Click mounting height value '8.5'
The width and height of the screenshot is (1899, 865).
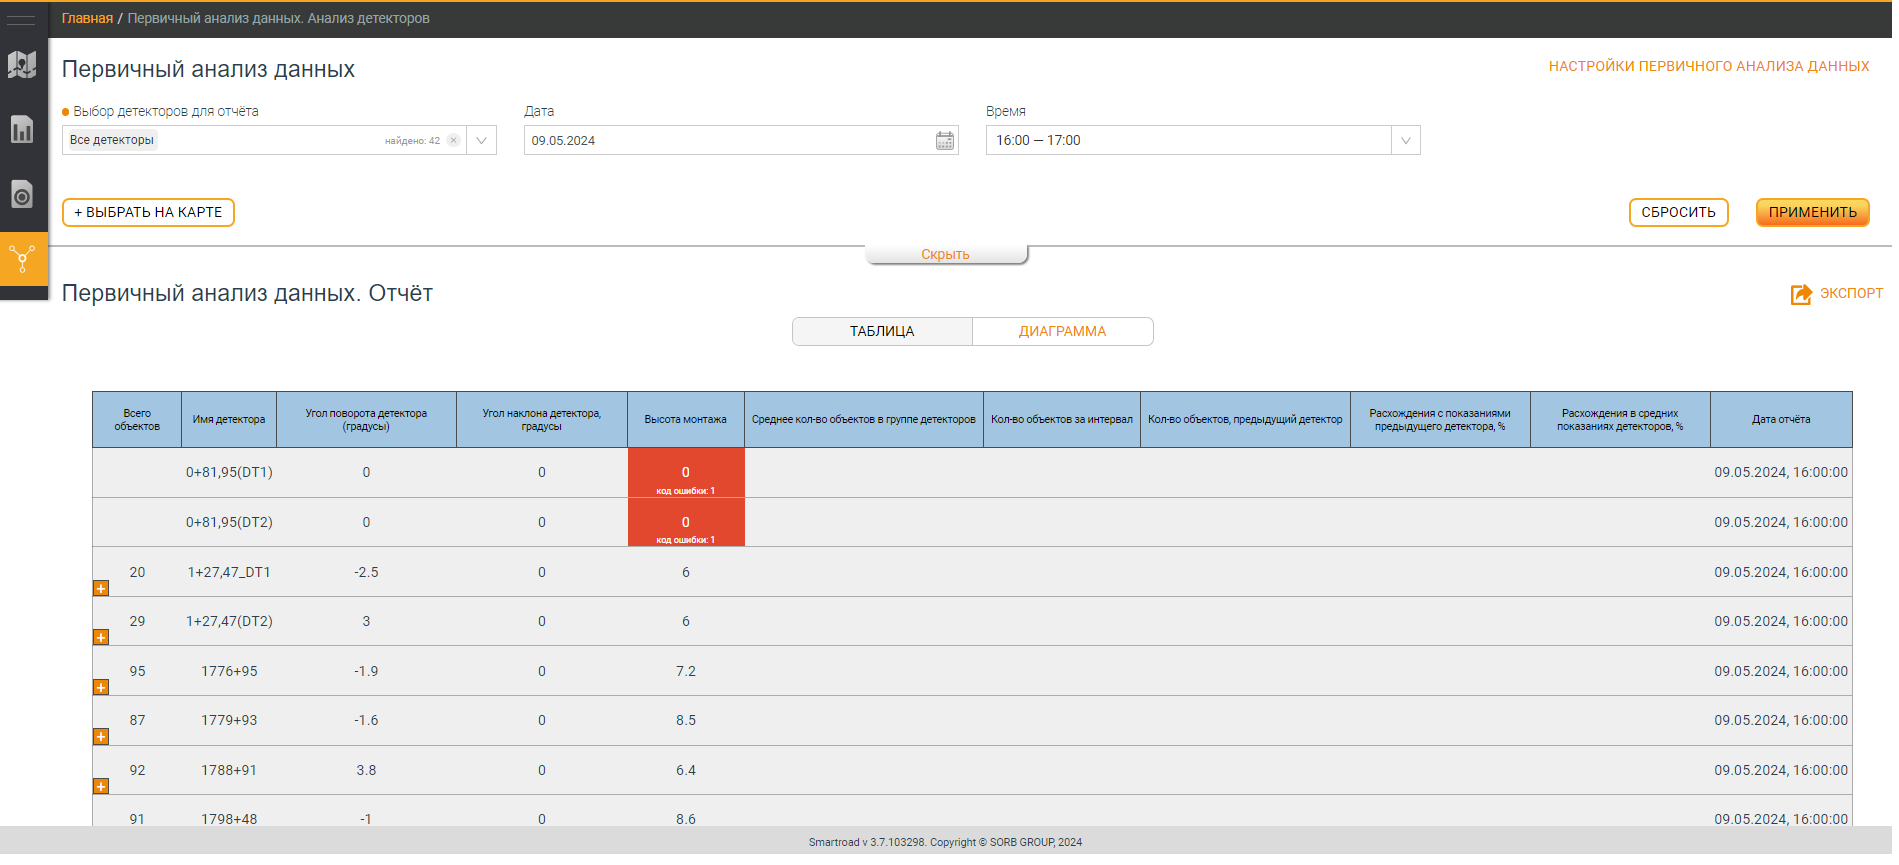point(686,721)
